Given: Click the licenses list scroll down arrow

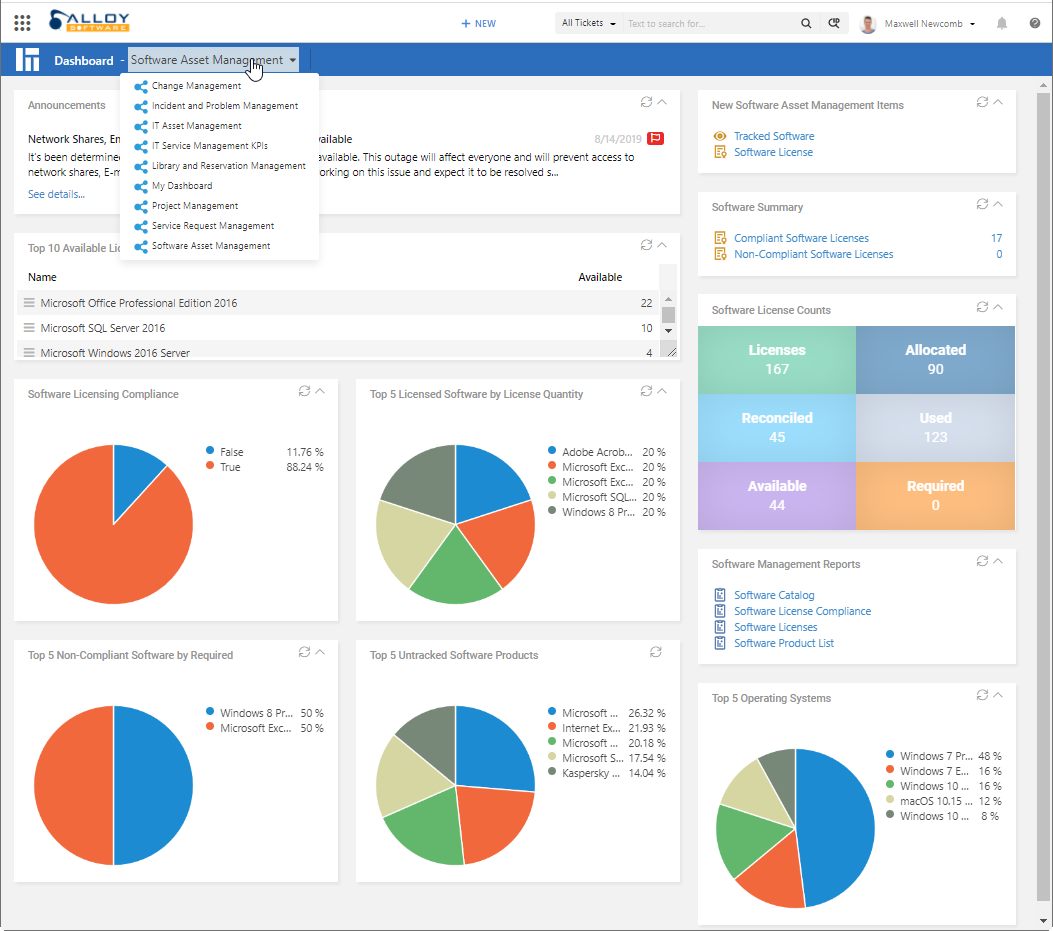Looking at the screenshot, I should pyautogui.click(x=668, y=330).
